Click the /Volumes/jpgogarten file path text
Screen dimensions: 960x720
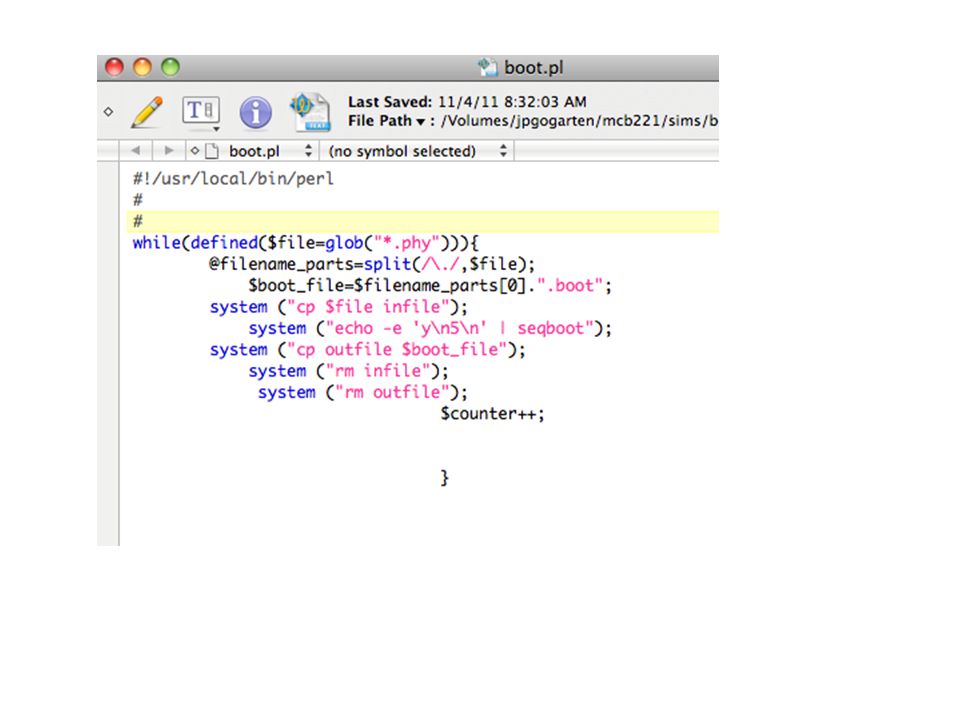tap(579, 121)
